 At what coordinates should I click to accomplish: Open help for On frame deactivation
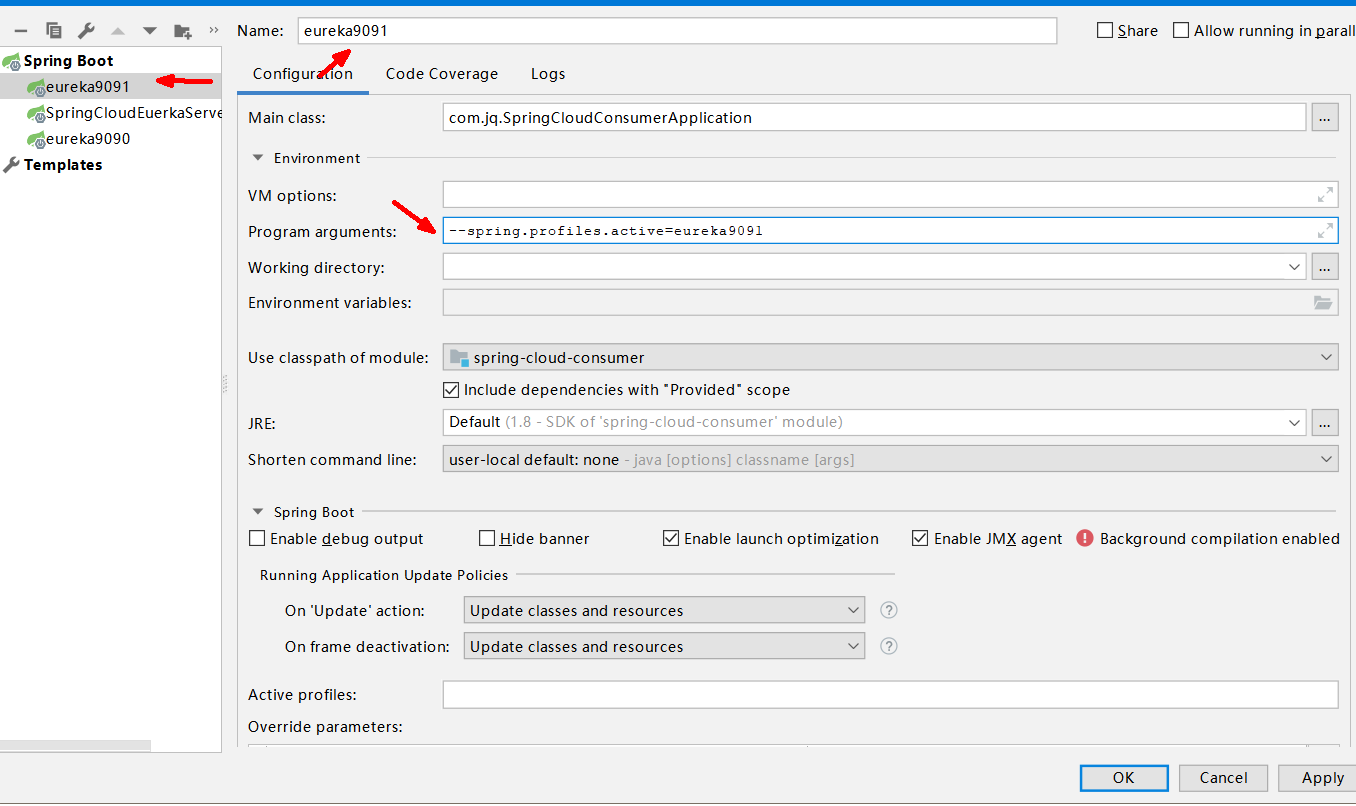(x=888, y=647)
